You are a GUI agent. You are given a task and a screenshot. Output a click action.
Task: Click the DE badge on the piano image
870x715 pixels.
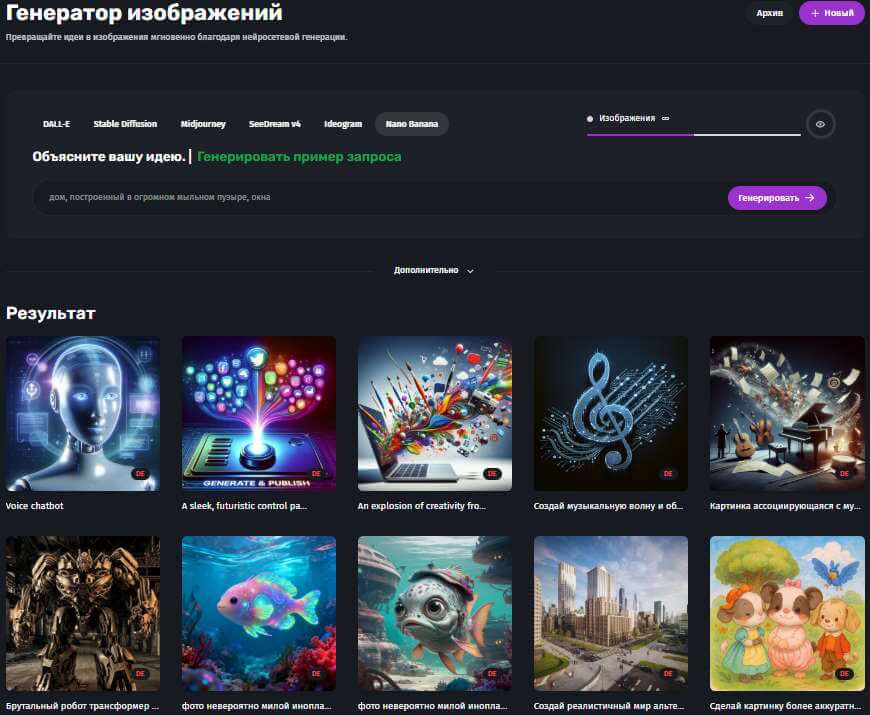[843, 474]
